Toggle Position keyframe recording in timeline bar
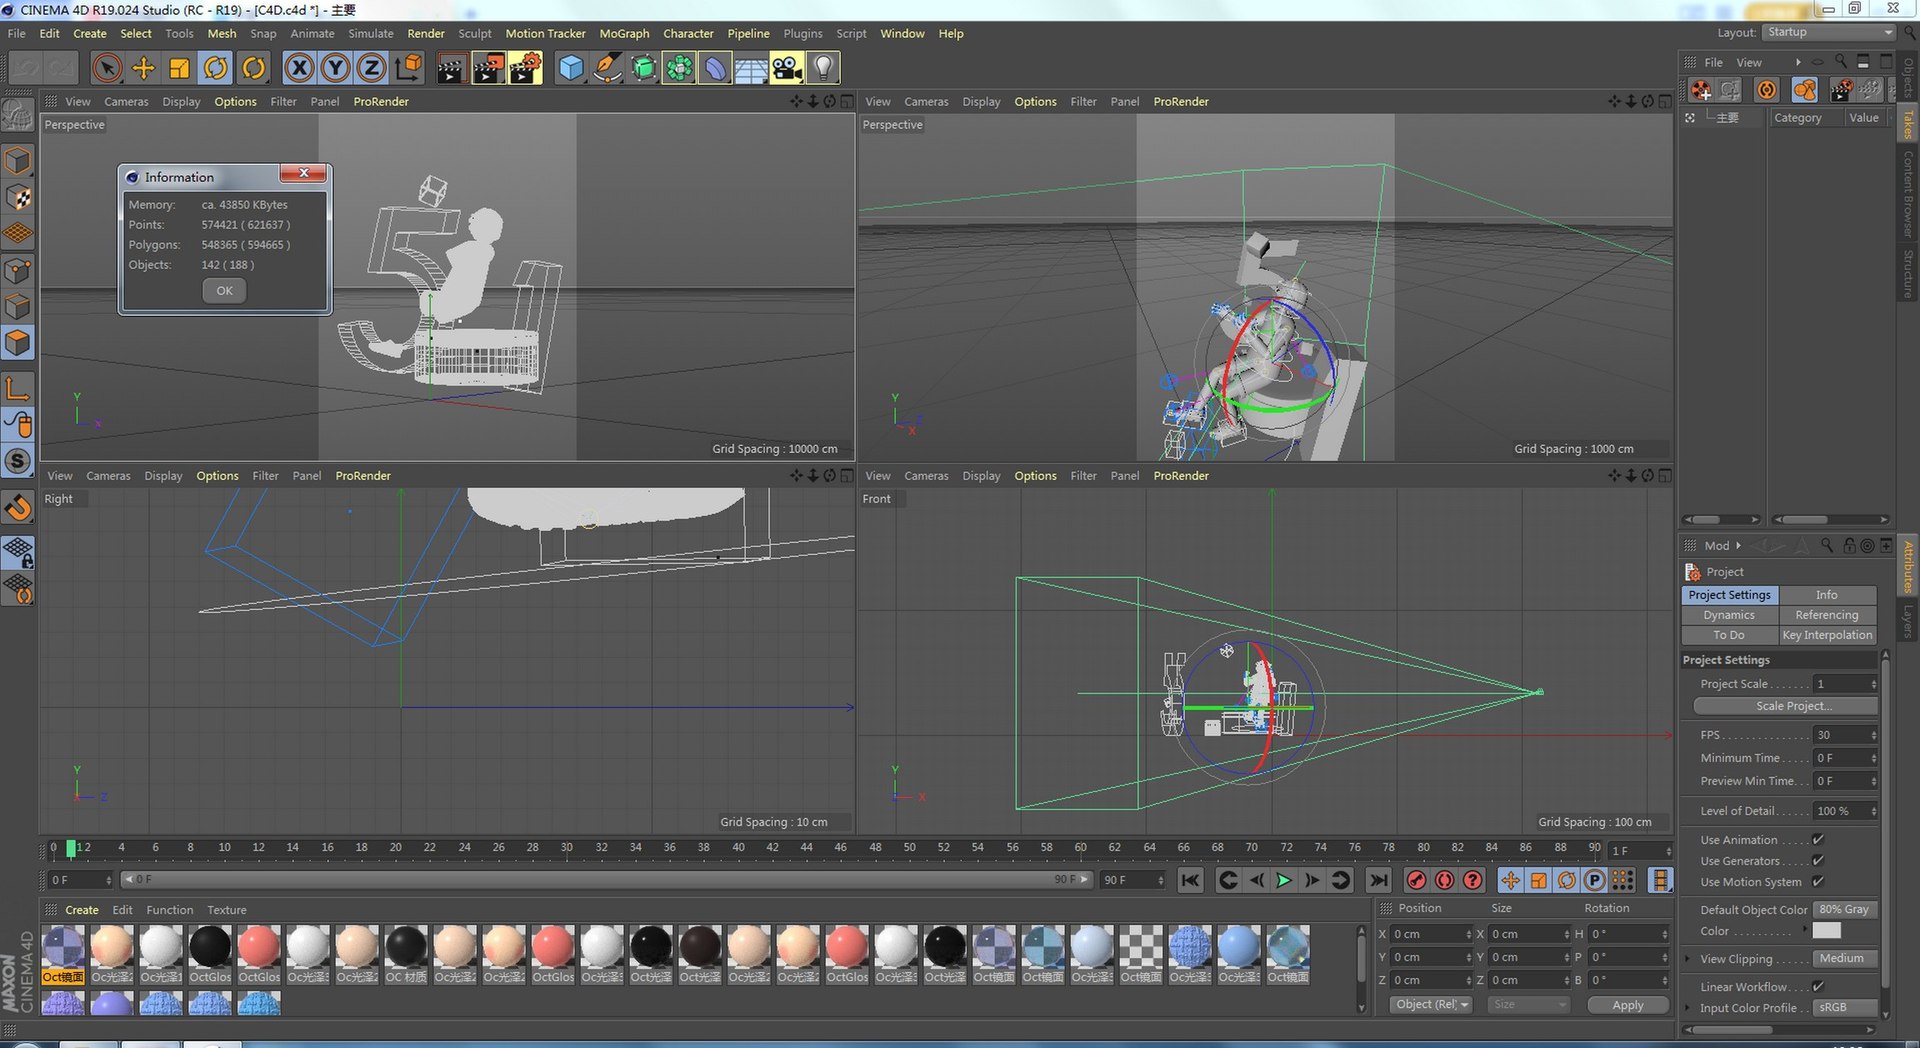This screenshot has width=1920, height=1048. (x=1510, y=880)
